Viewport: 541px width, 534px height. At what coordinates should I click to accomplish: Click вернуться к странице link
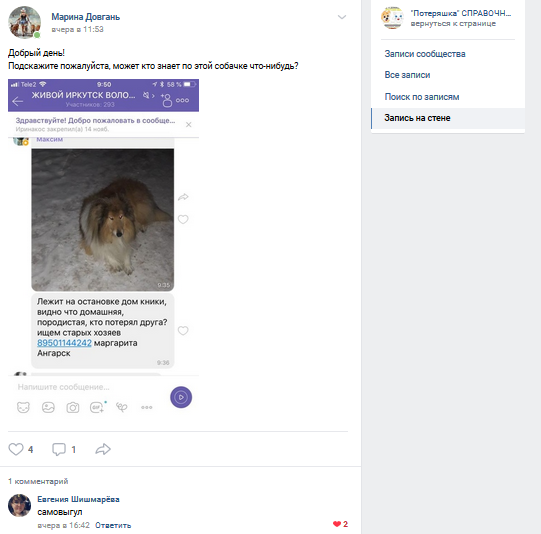point(453,23)
